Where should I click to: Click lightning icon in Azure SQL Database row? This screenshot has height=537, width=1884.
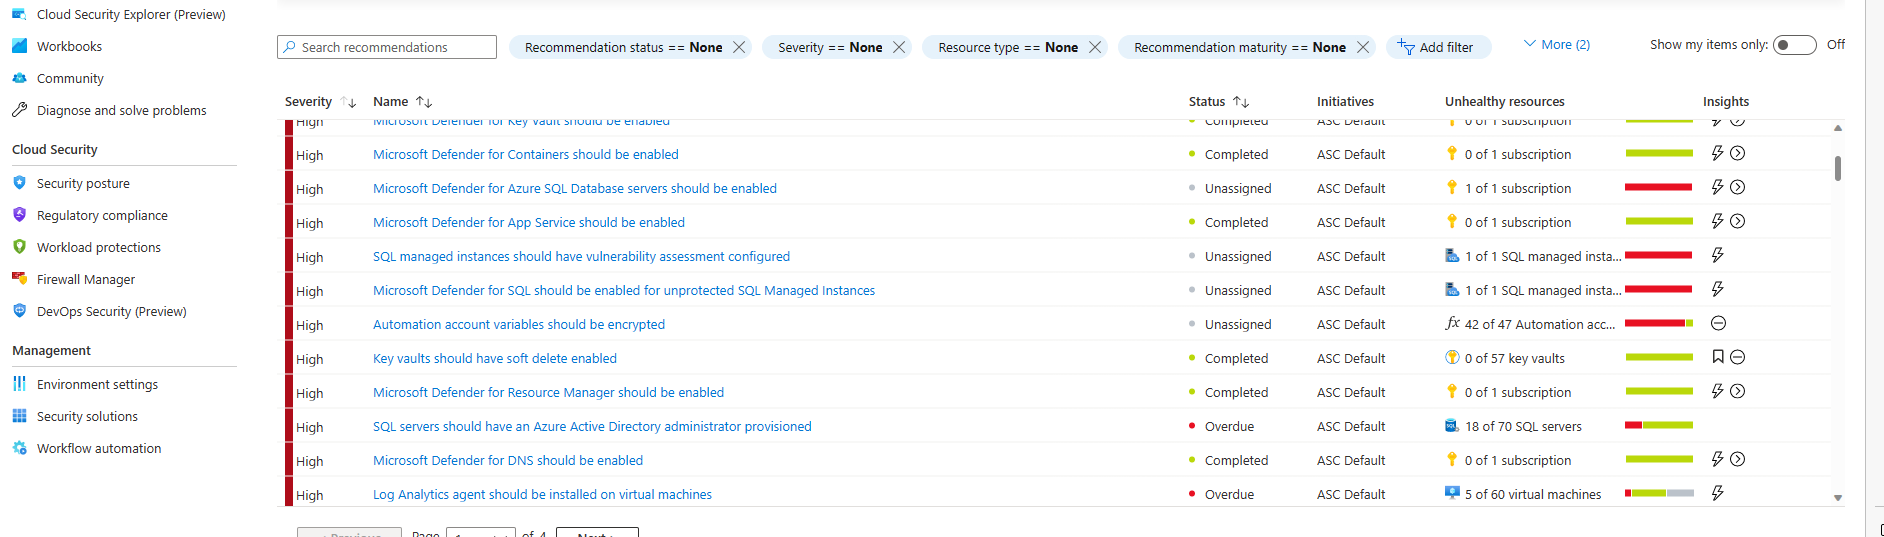coord(1717,187)
